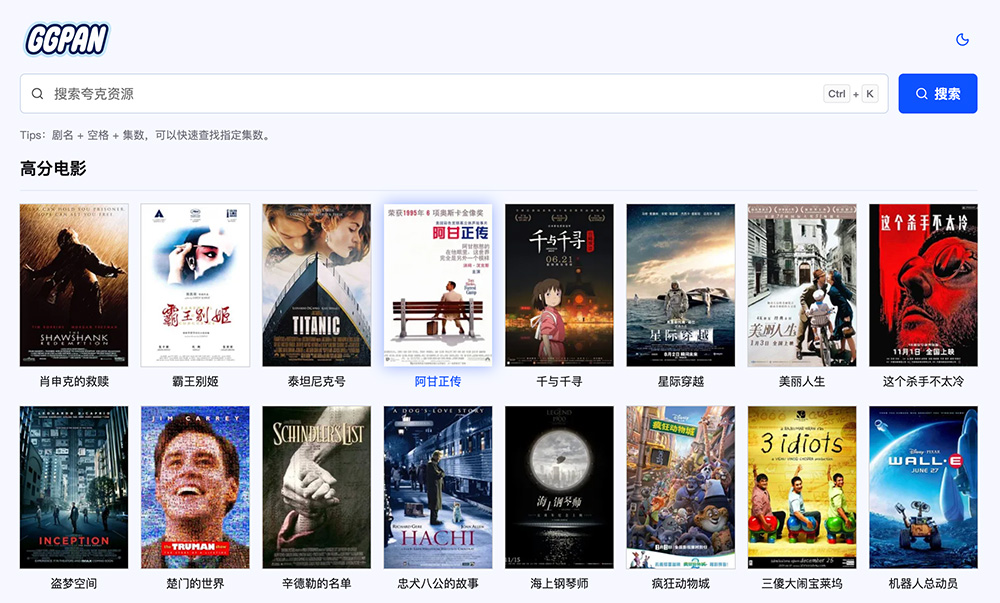The image size is (1000, 603).
Task: Click the Ctrl shortcut key badge
Action: [x=837, y=94]
